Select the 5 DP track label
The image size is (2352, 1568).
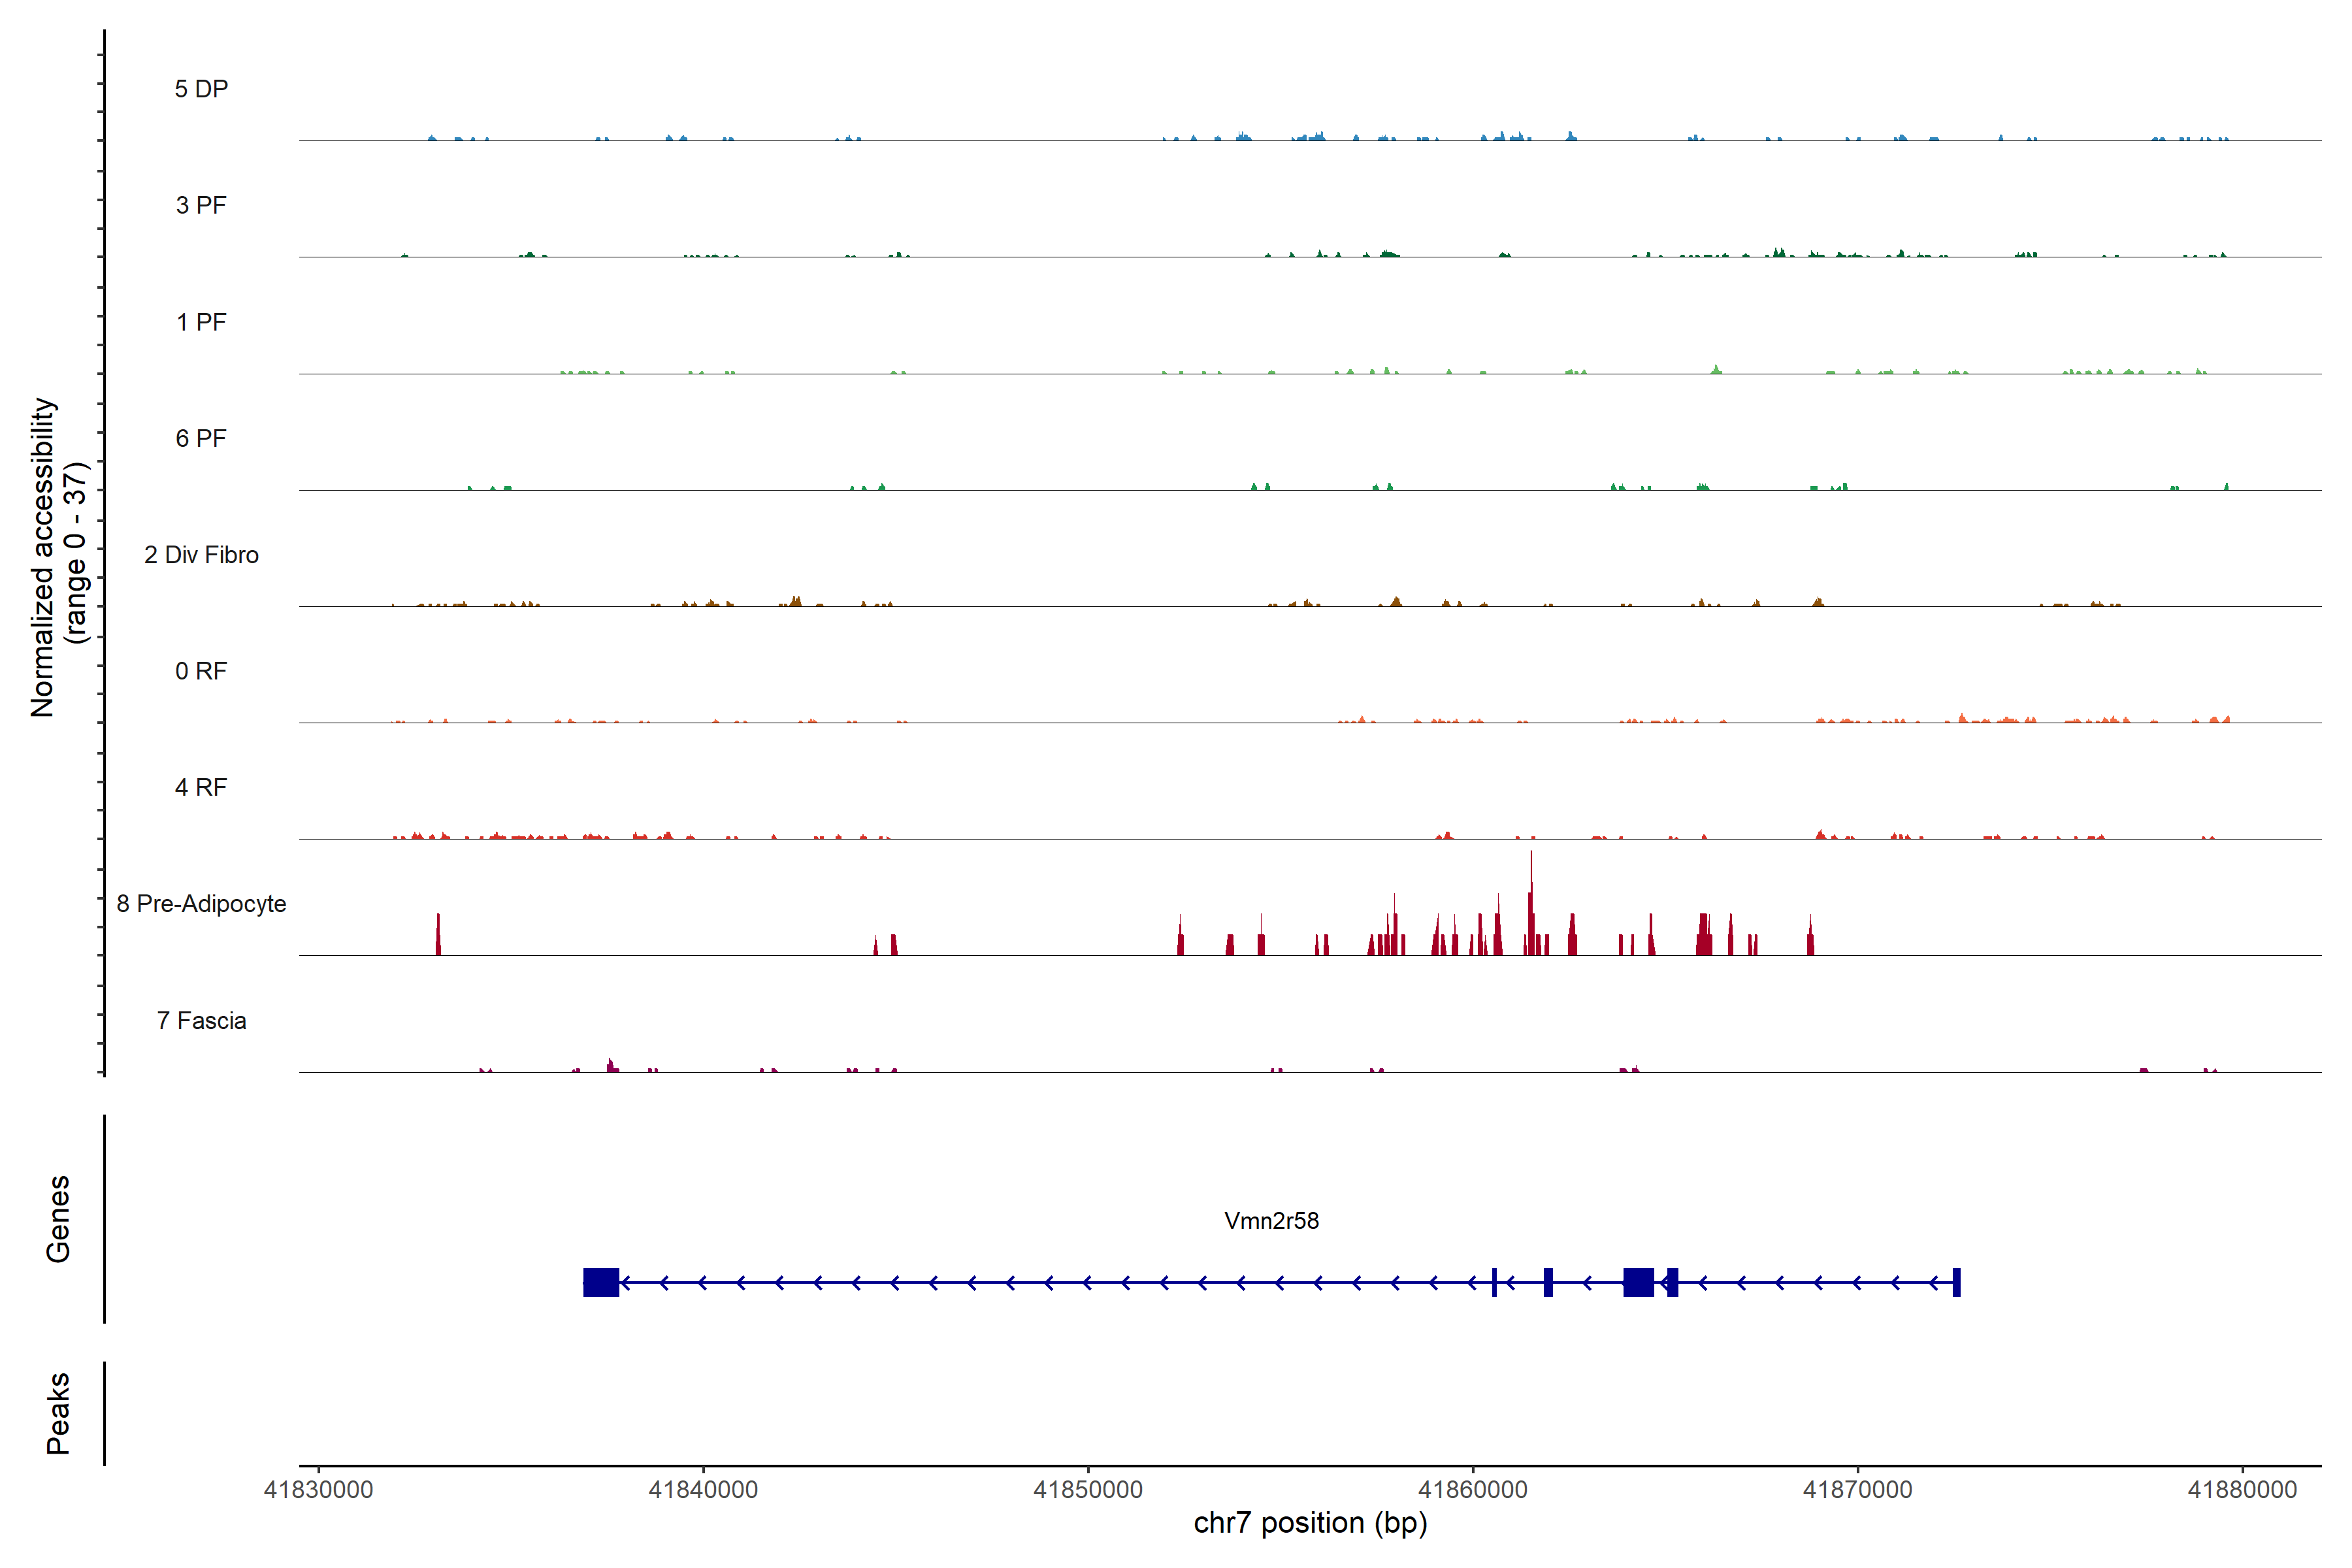click(201, 89)
